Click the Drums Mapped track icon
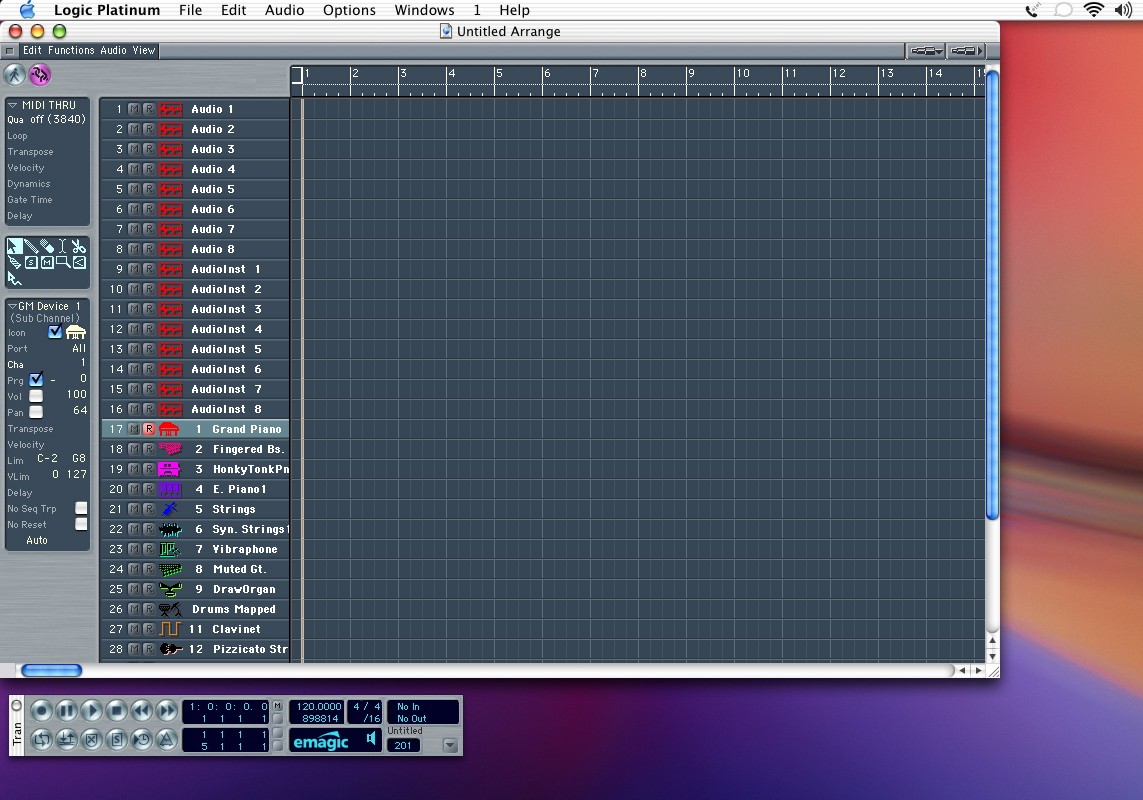 169,609
